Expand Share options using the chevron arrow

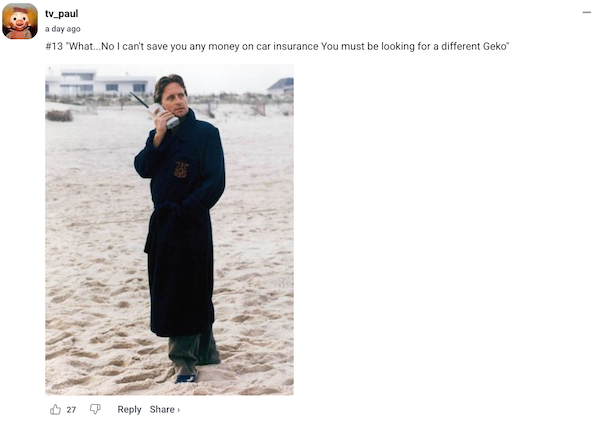[178, 410]
